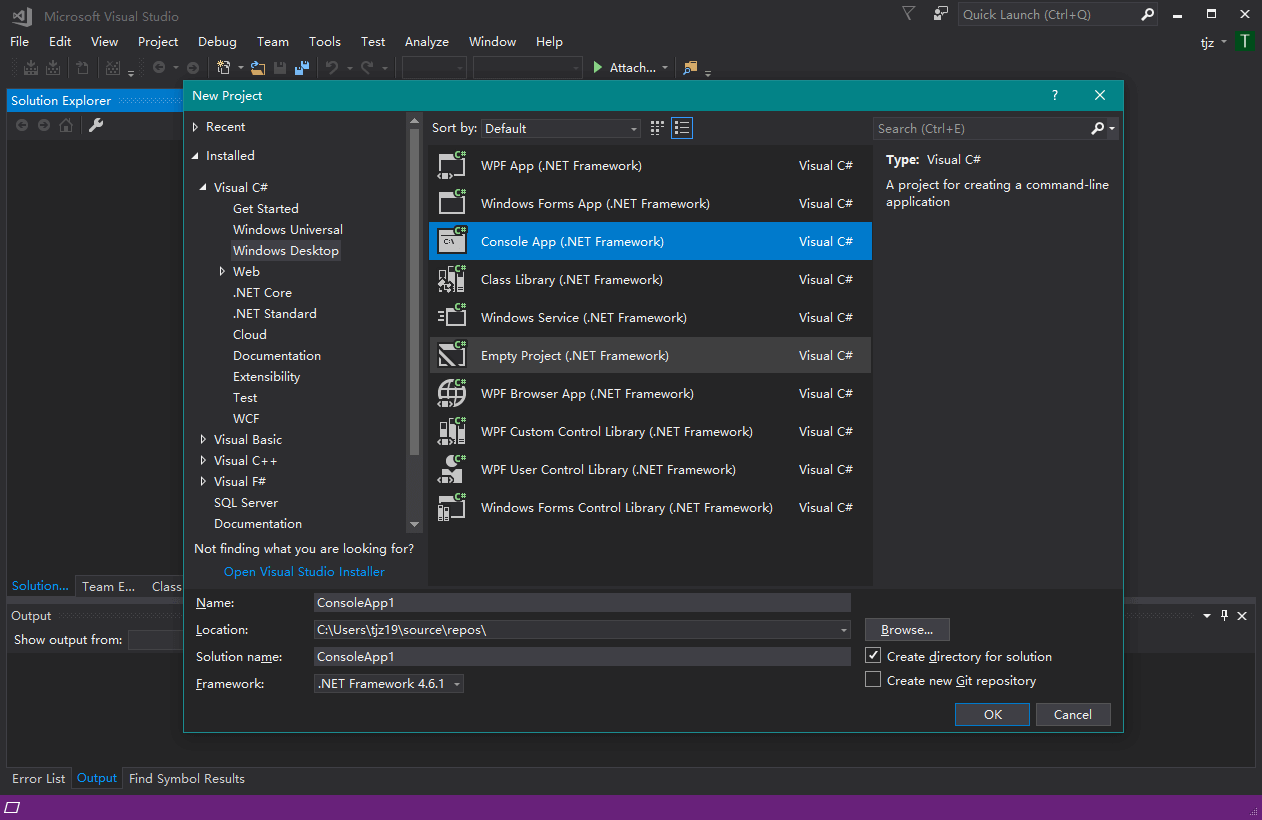Click the Help question mark in New Project dialog
Viewport: 1262px width, 820px height.
tap(1054, 96)
